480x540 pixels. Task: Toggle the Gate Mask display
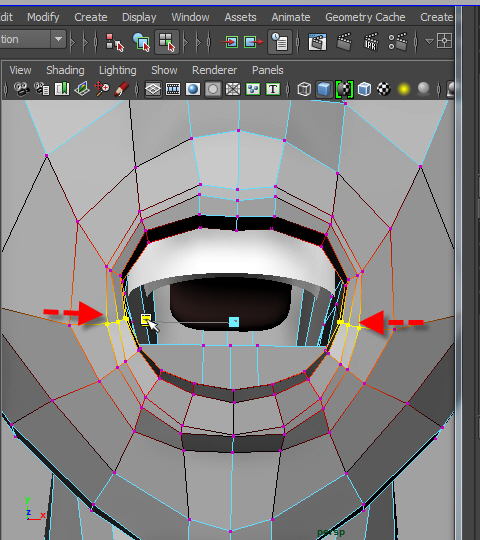[213, 90]
